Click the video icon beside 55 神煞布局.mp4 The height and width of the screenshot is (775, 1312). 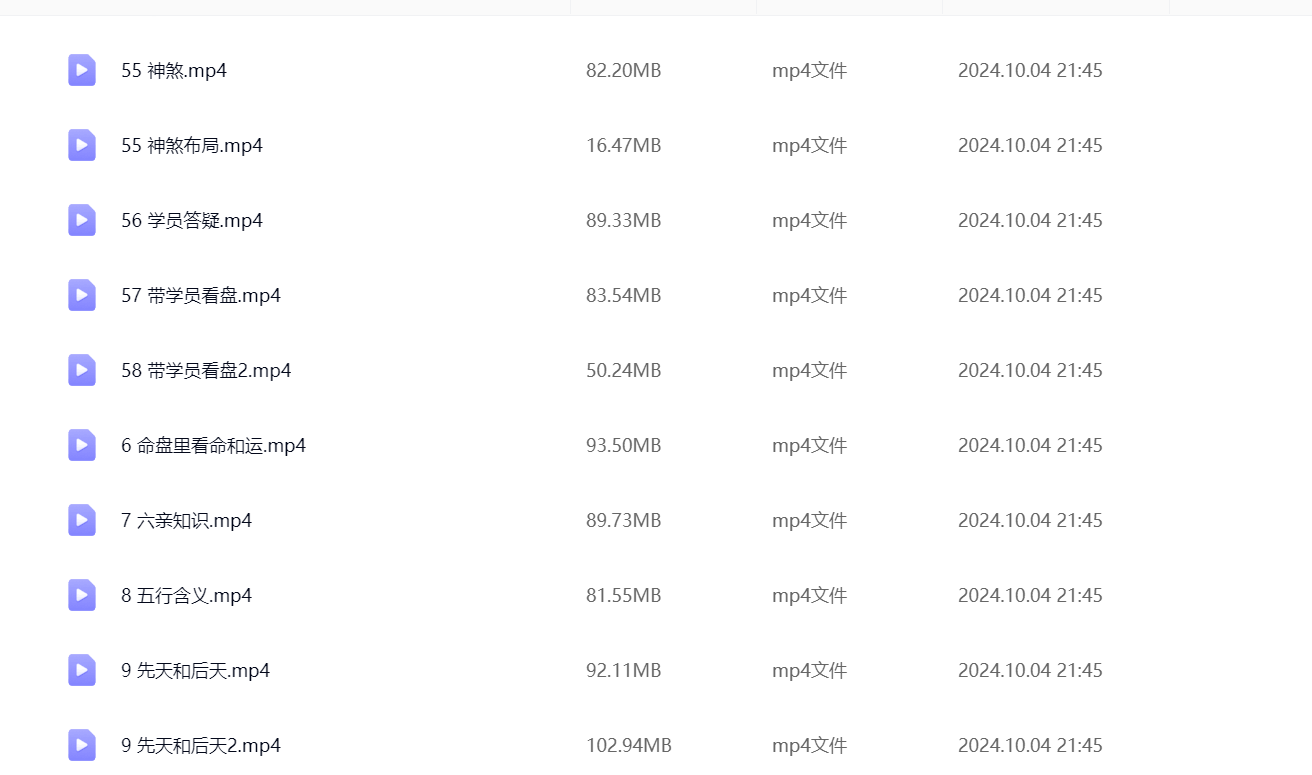click(x=82, y=145)
